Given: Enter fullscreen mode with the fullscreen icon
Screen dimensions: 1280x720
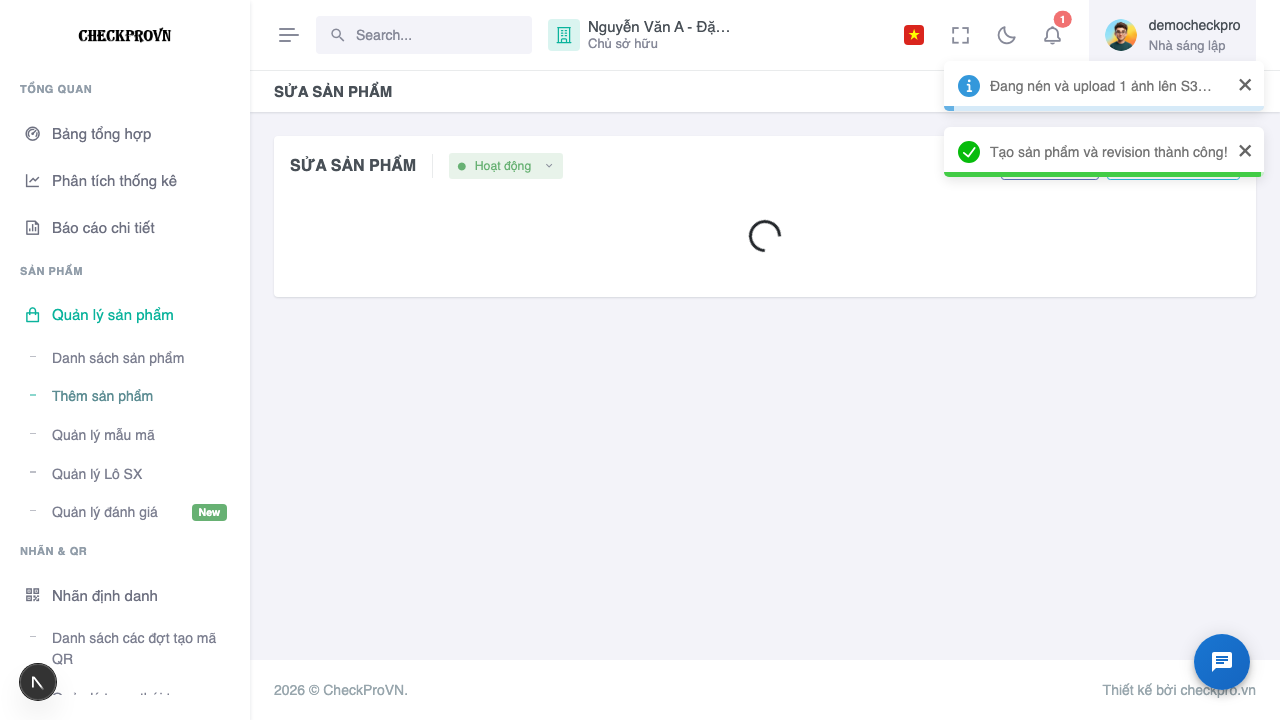Looking at the screenshot, I should click(960, 35).
